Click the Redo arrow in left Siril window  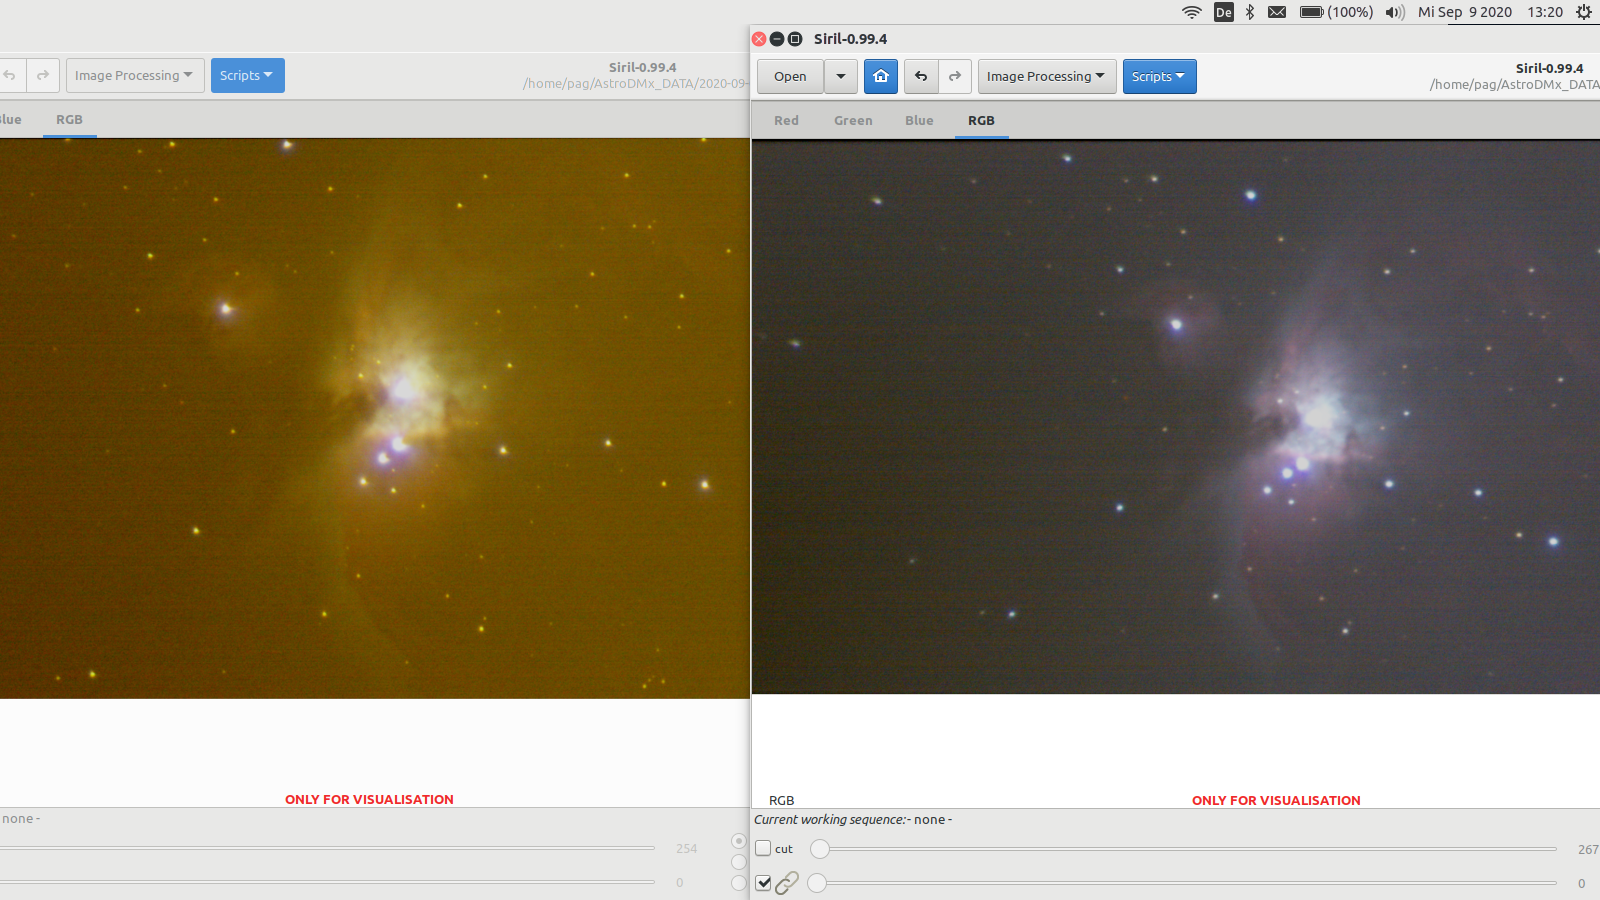[x=43, y=75]
